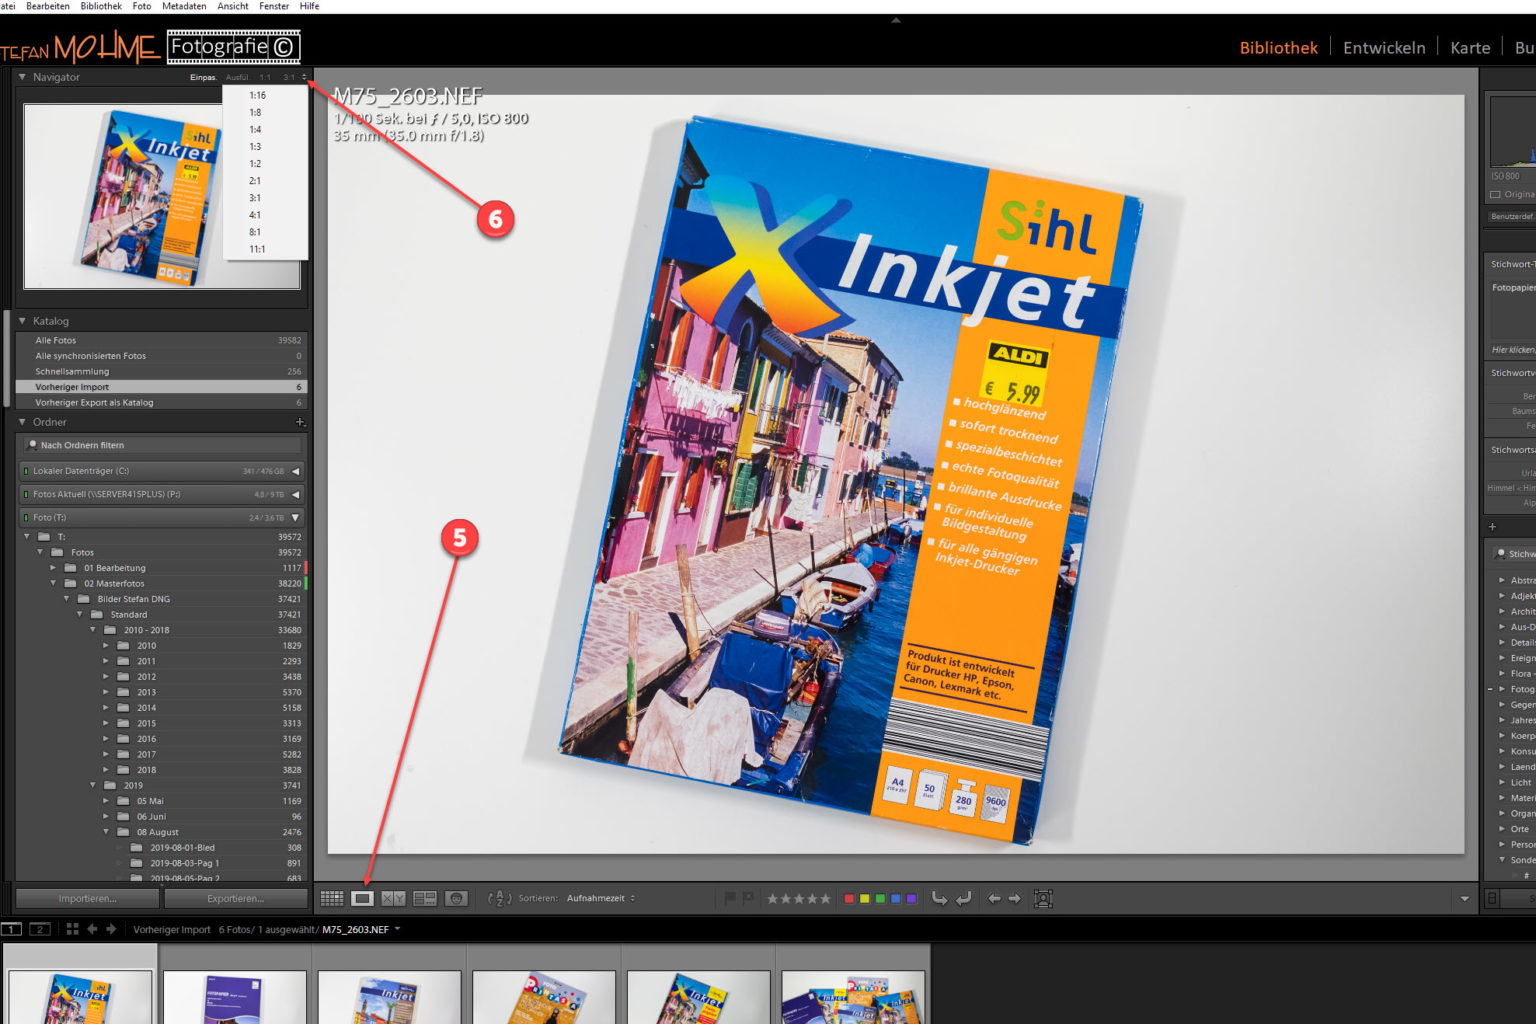
Task: Mark the photo as rejected flag
Action: pyautogui.click(x=748, y=898)
